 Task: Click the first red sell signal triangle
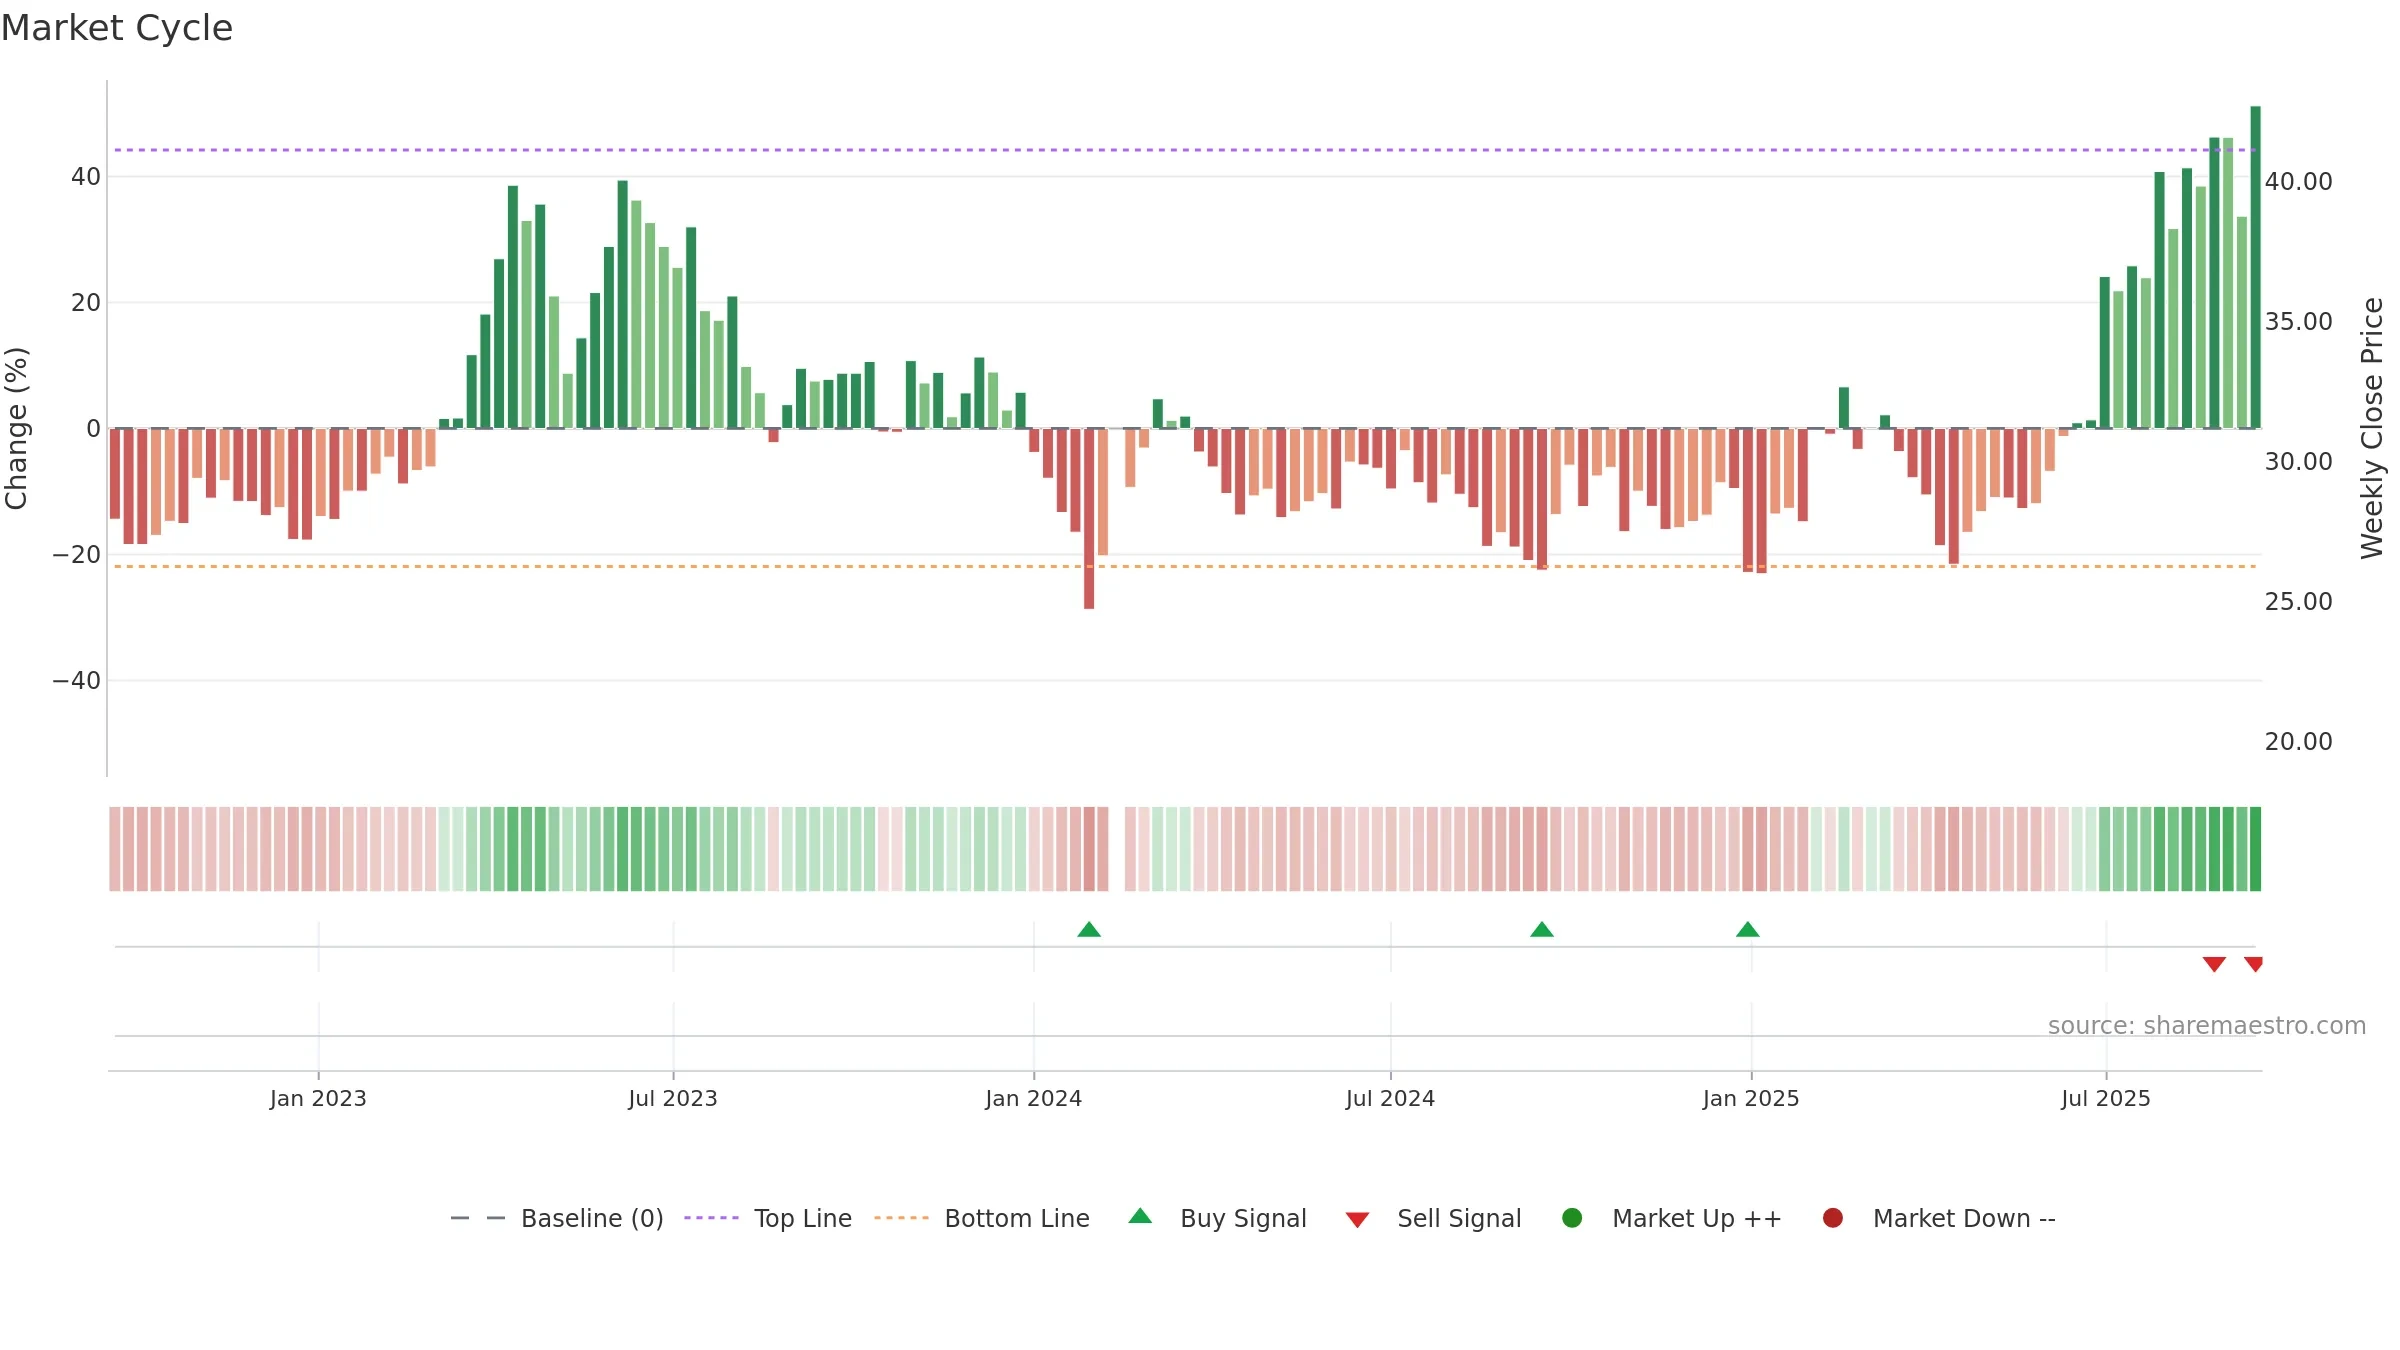point(2214,964)
